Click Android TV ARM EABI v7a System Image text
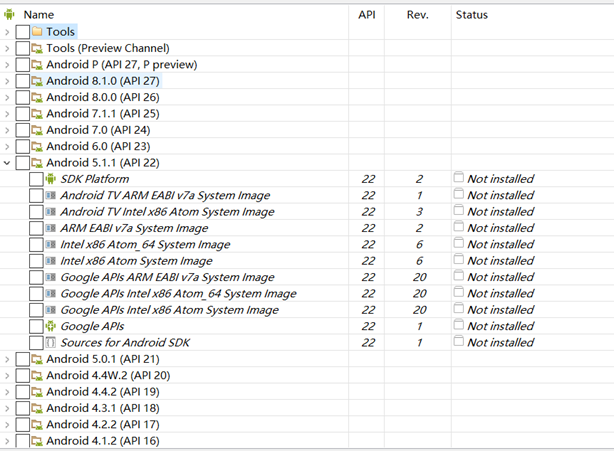Screen dimensions: 614x451 tap(165, 195)
